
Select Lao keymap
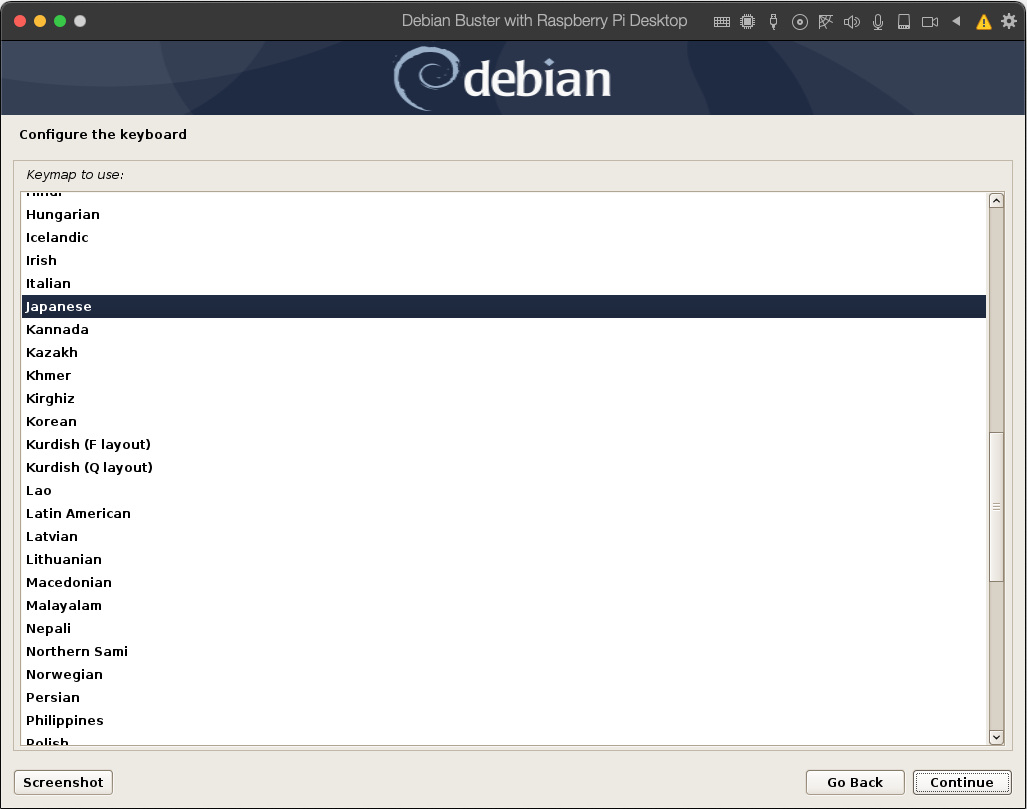click(x=504, y=490)
